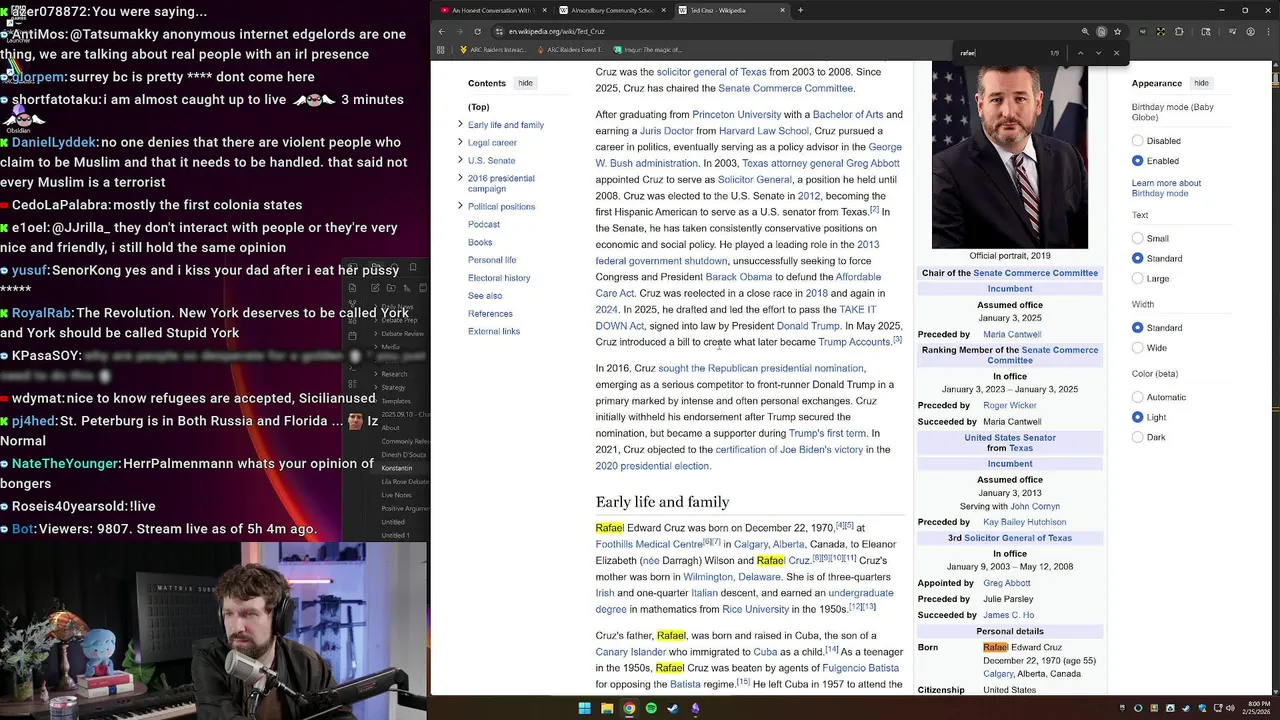The width and height of the screenshot is (1280, 720).
Task: Open ARC Raiders Interactive bookmark
Action: click(x=493, y=49)
